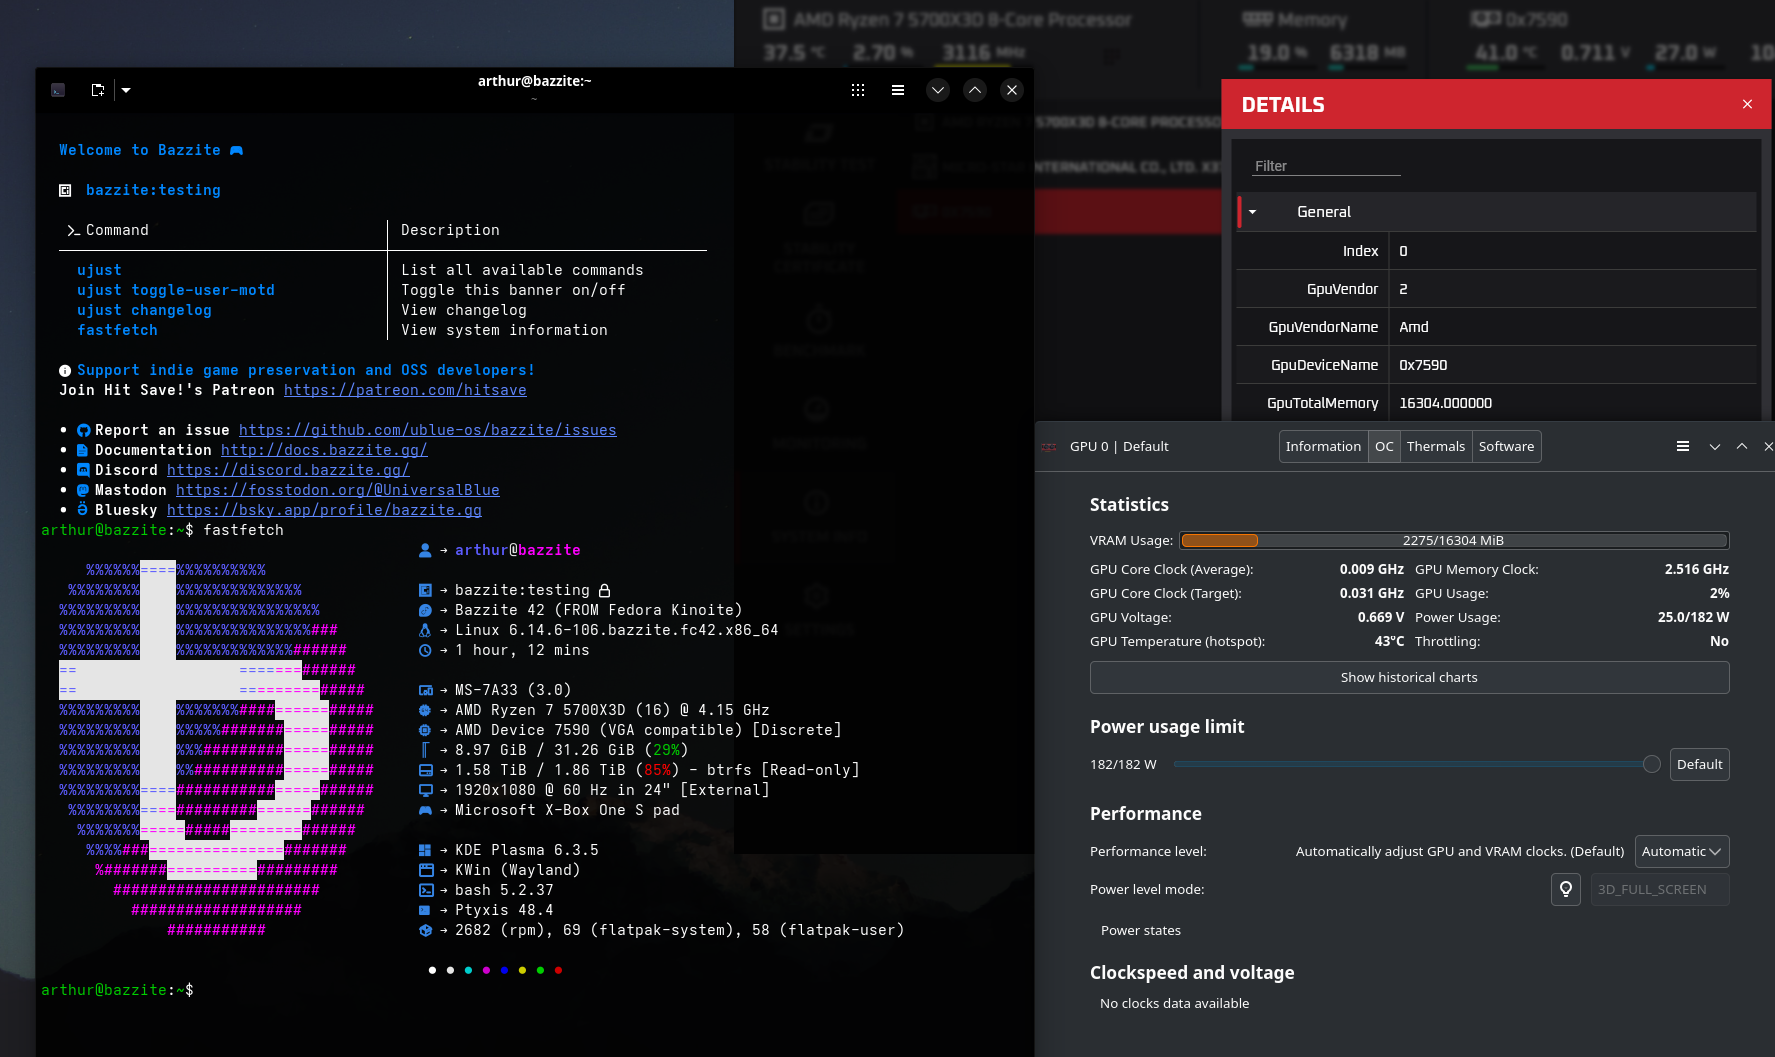Click the Bazzite 42 (FROM Fedora Kinoite) line

pos(598,610)
